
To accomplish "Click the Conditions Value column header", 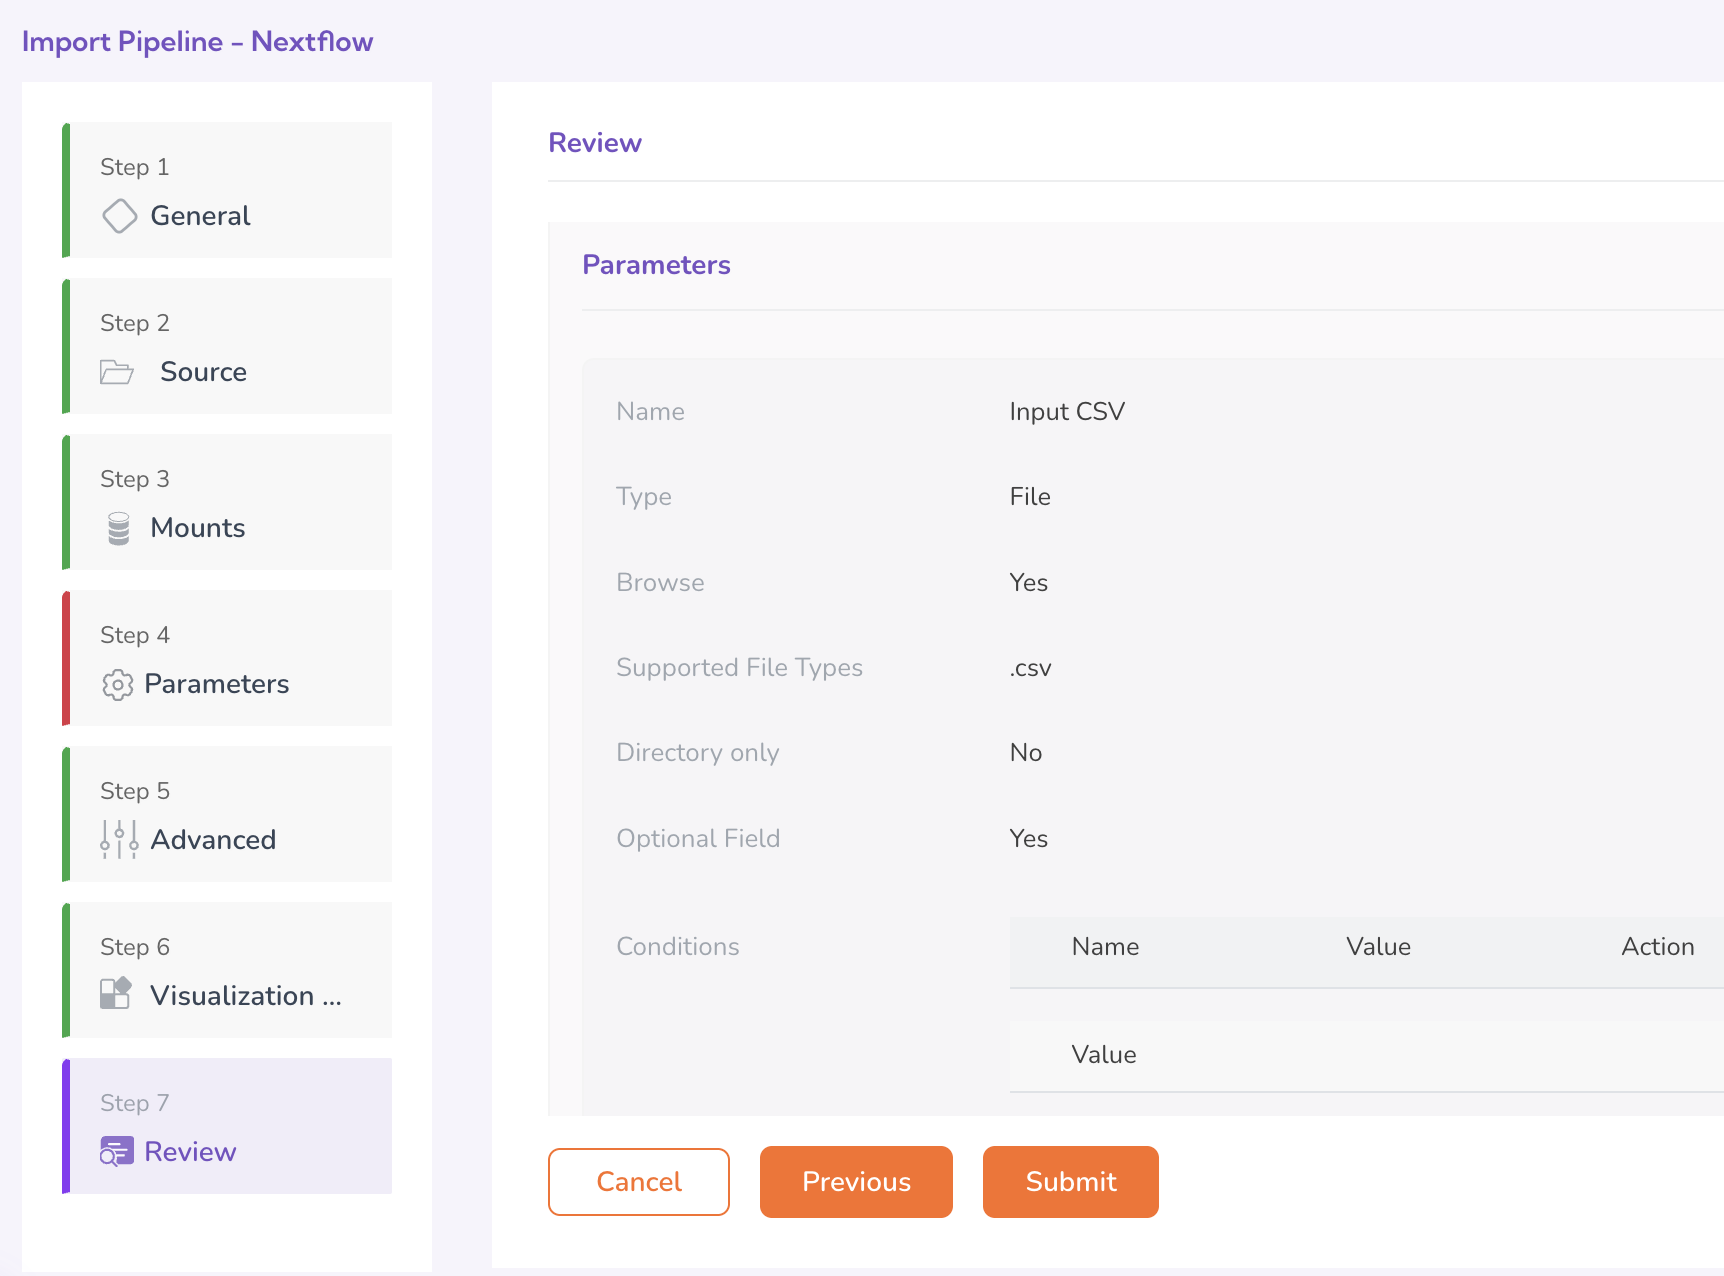I will (1378, 947).
